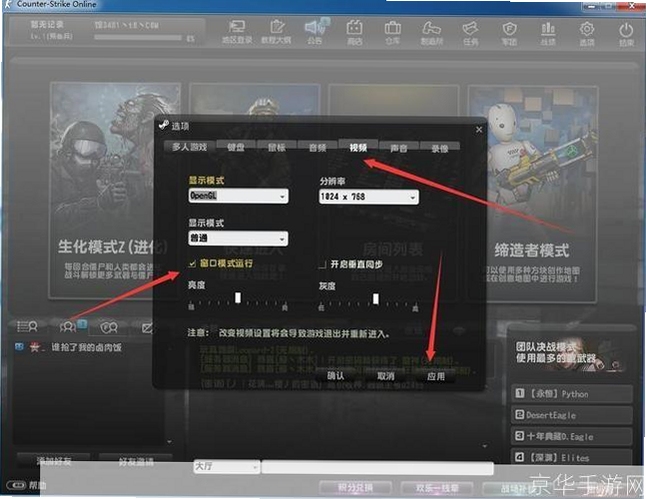Click the lobby chat message input field
The width and height of the screenshot is (646, 499).
(377, 467)
